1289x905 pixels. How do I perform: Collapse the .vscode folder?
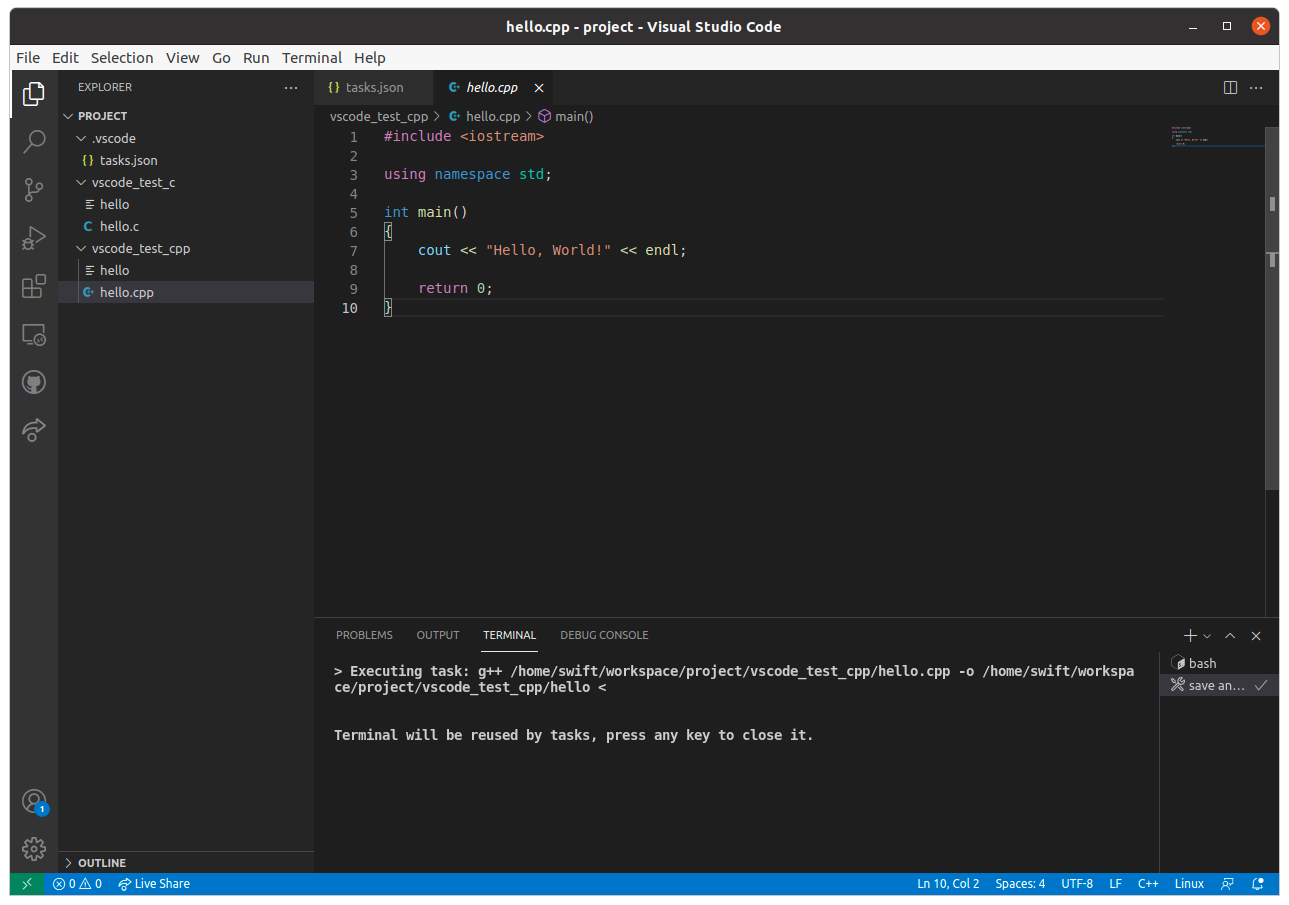[x=186, y=138]
